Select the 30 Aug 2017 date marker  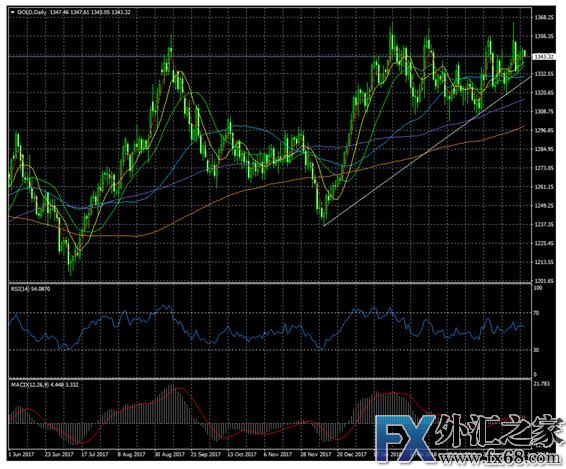[x=169, y=454]
